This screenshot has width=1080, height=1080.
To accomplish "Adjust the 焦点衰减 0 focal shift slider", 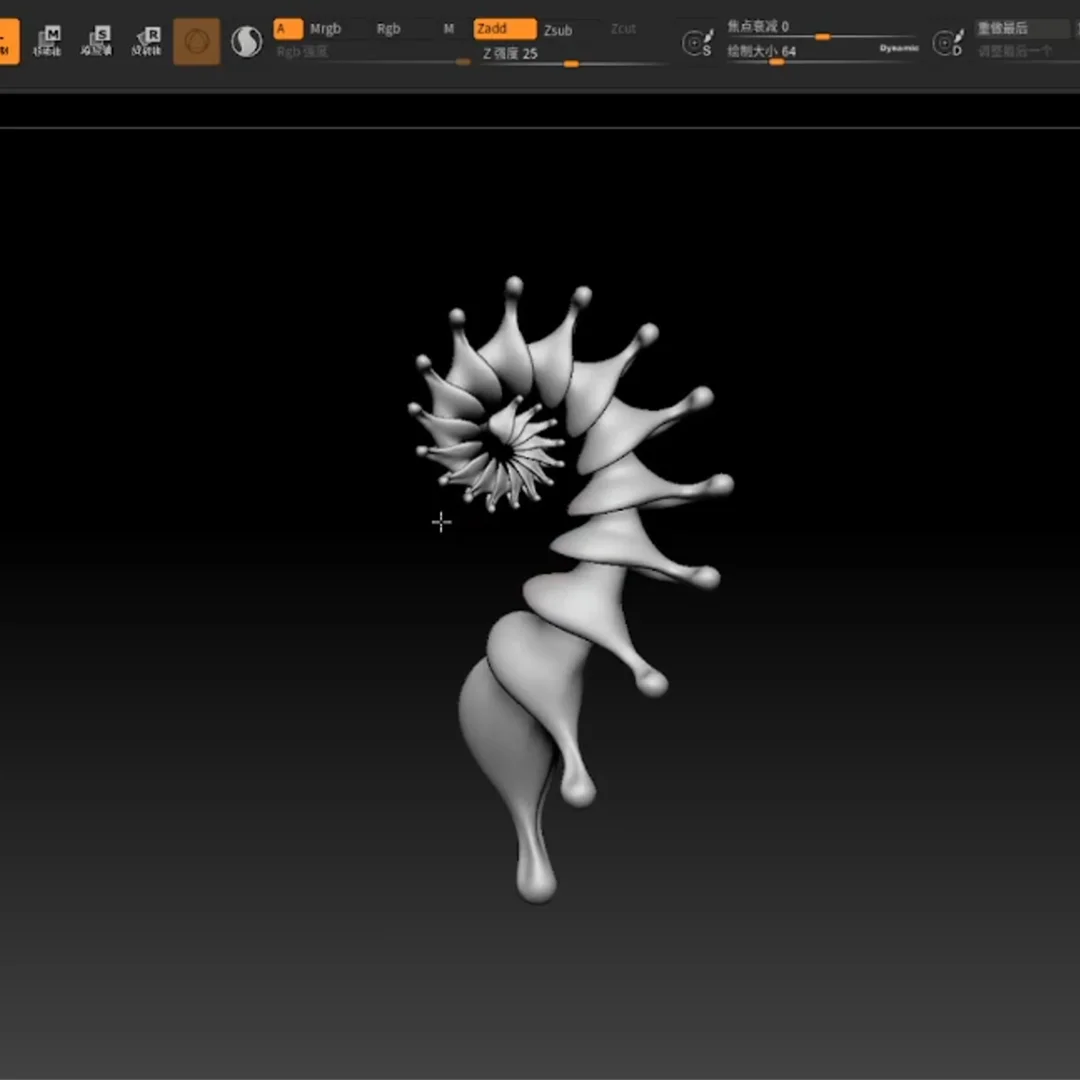I will tap(822, 29).
